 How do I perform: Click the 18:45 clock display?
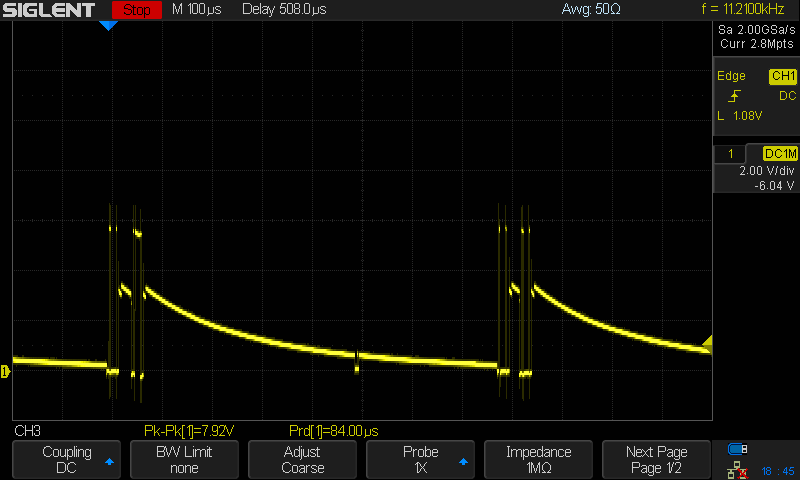point(778,471)
